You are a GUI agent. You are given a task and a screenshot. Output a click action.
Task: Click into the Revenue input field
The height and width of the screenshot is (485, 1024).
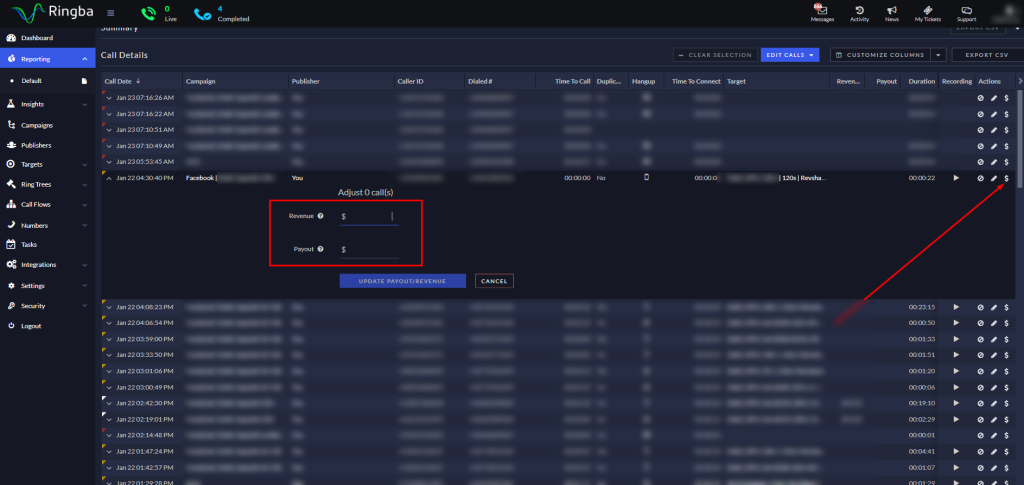click(x=369, y=216)
